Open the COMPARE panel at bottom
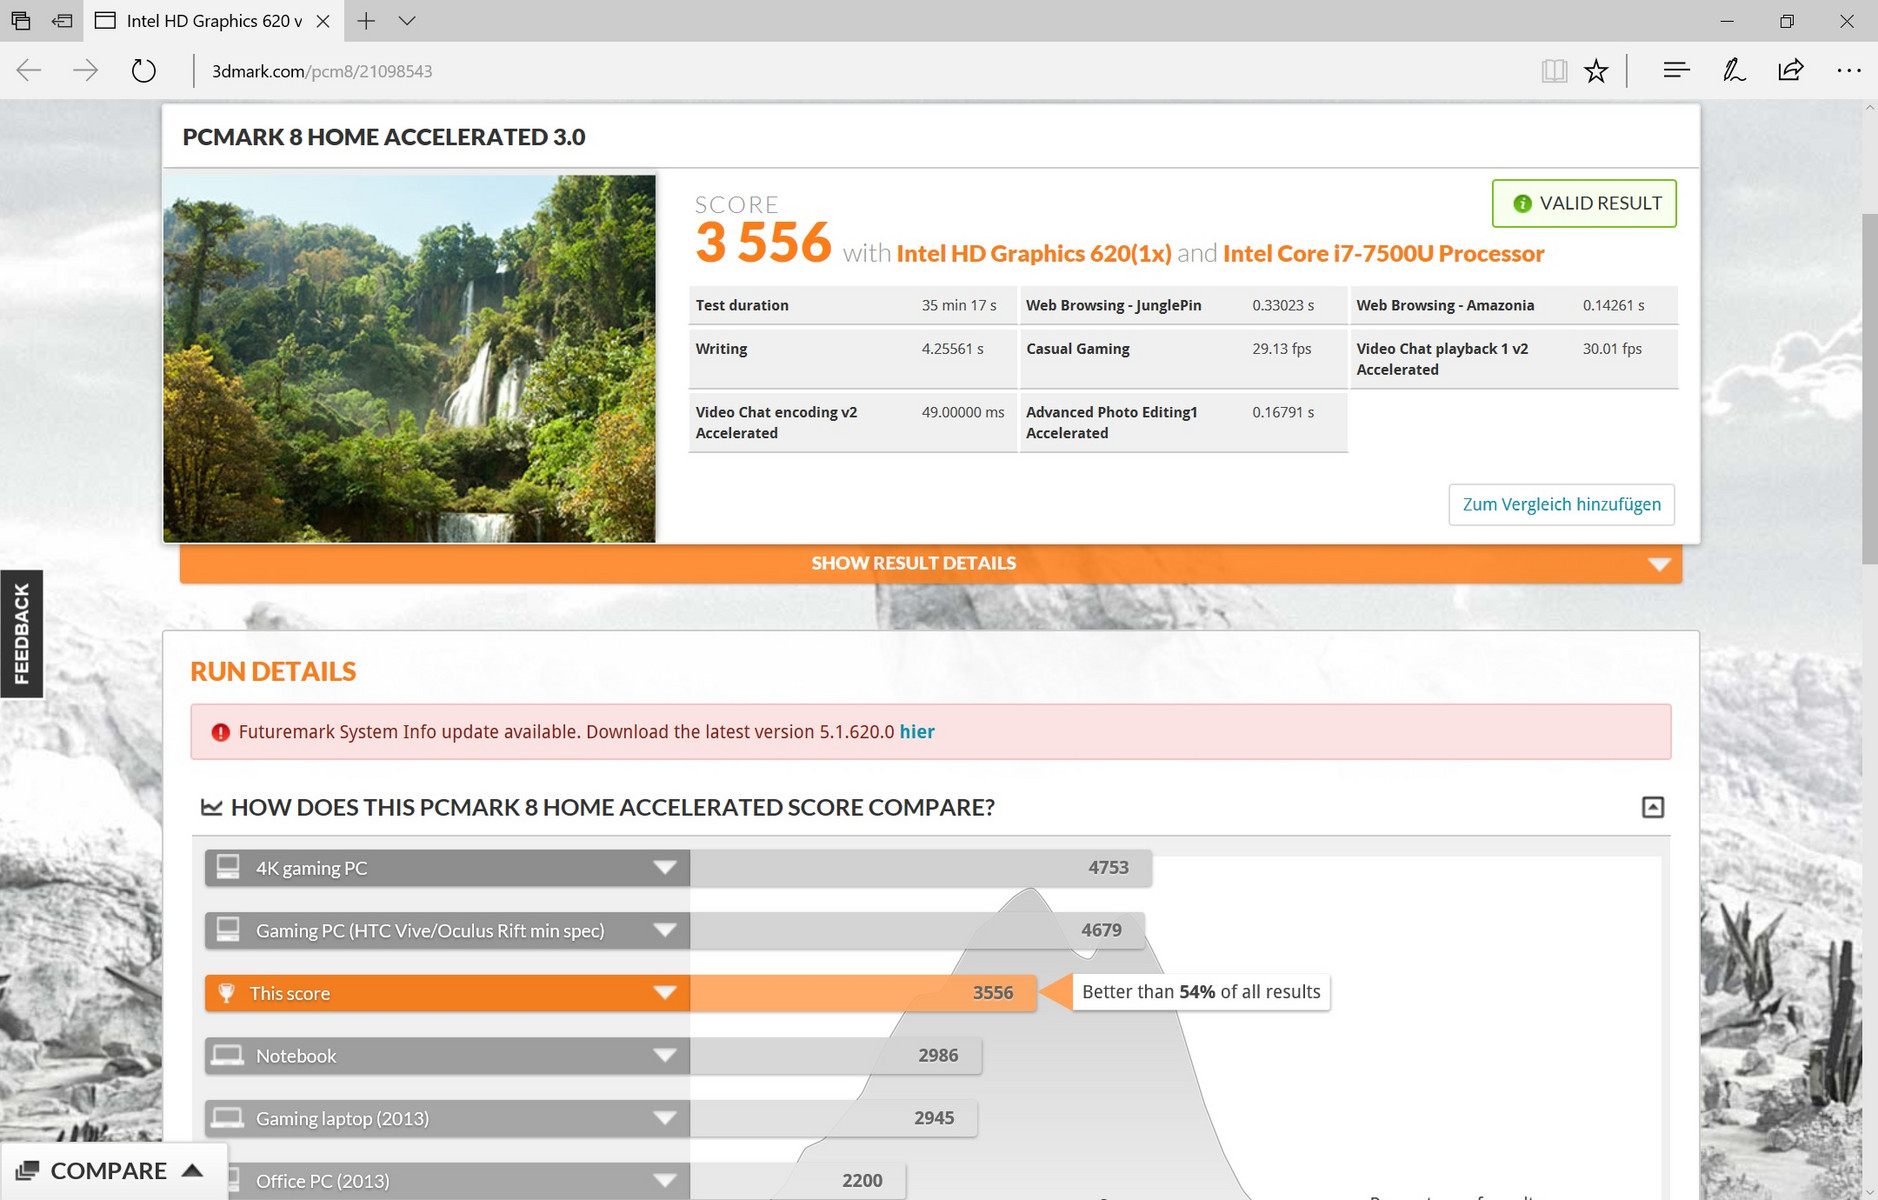This screenshot has width=1878, height=1200. tap(114, 1171)
